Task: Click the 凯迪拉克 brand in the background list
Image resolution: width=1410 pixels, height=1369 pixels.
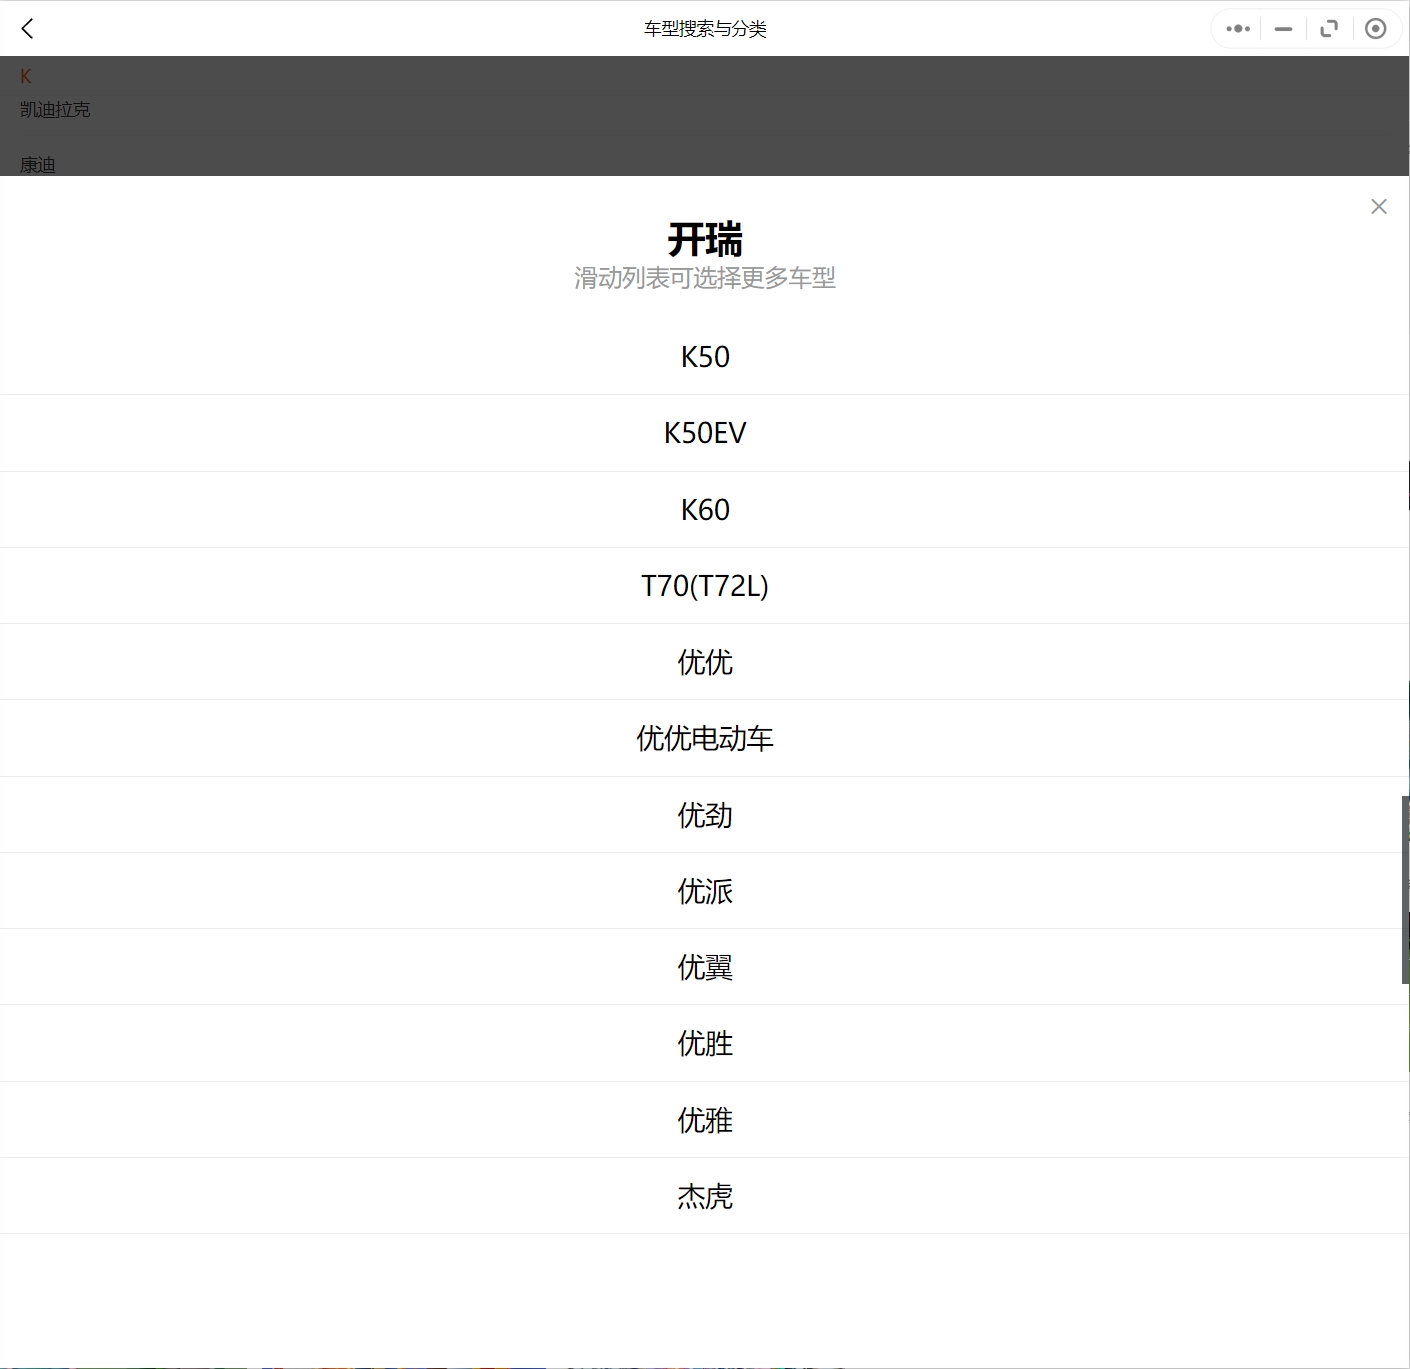Action: 56,110
